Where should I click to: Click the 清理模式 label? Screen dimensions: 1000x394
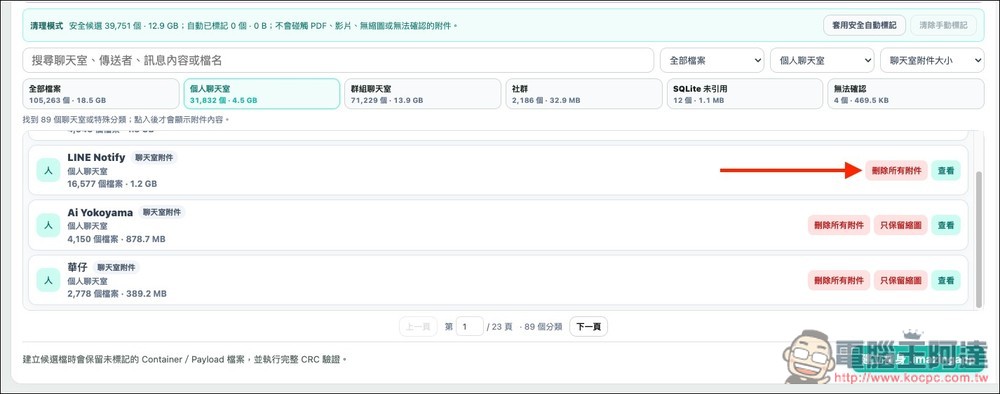[x=47, y=26]
